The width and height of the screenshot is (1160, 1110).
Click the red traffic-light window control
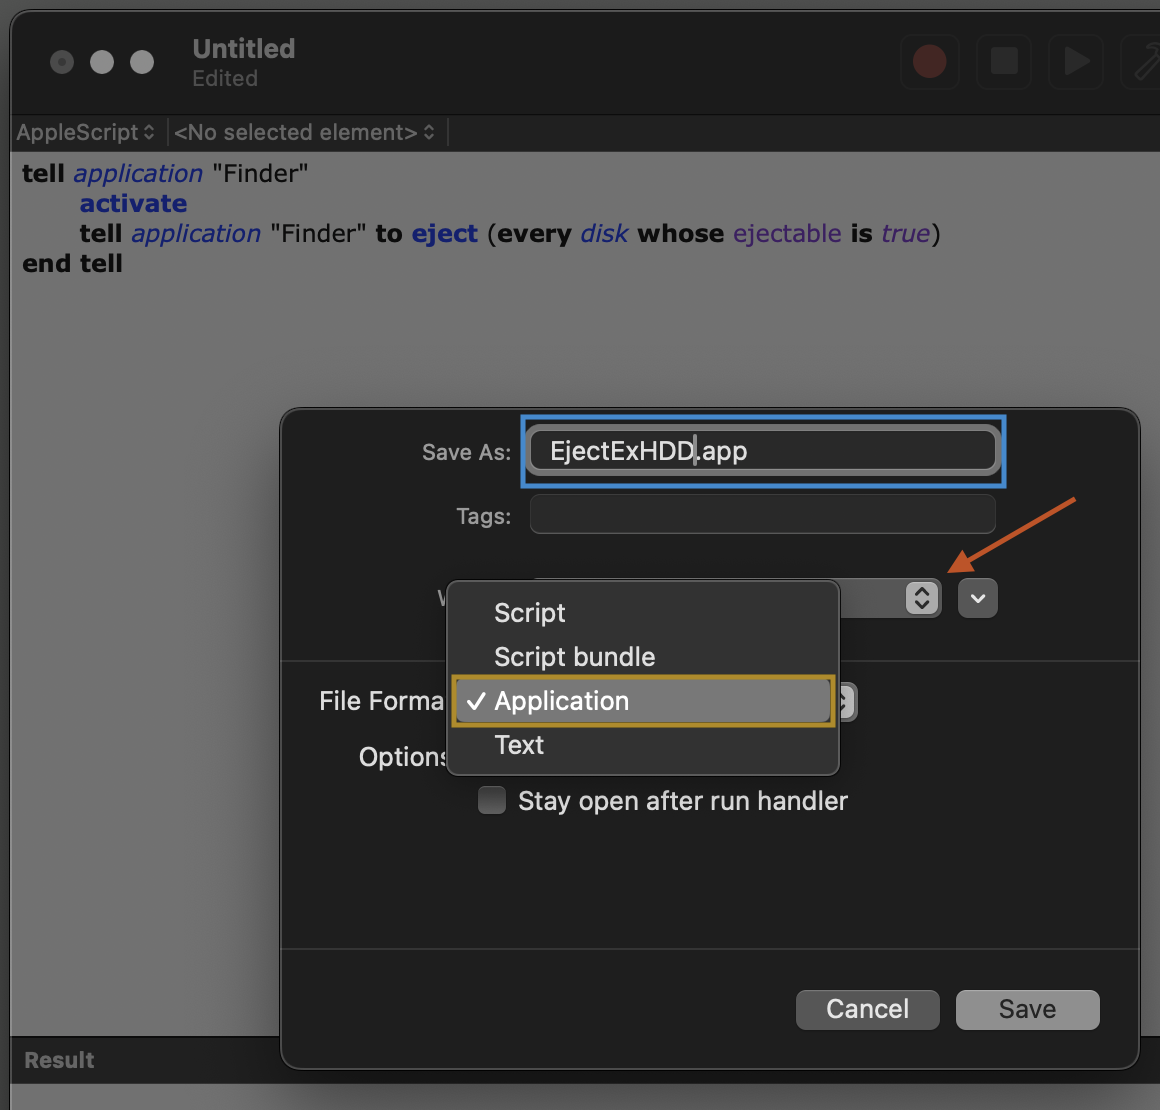point(101,62)
